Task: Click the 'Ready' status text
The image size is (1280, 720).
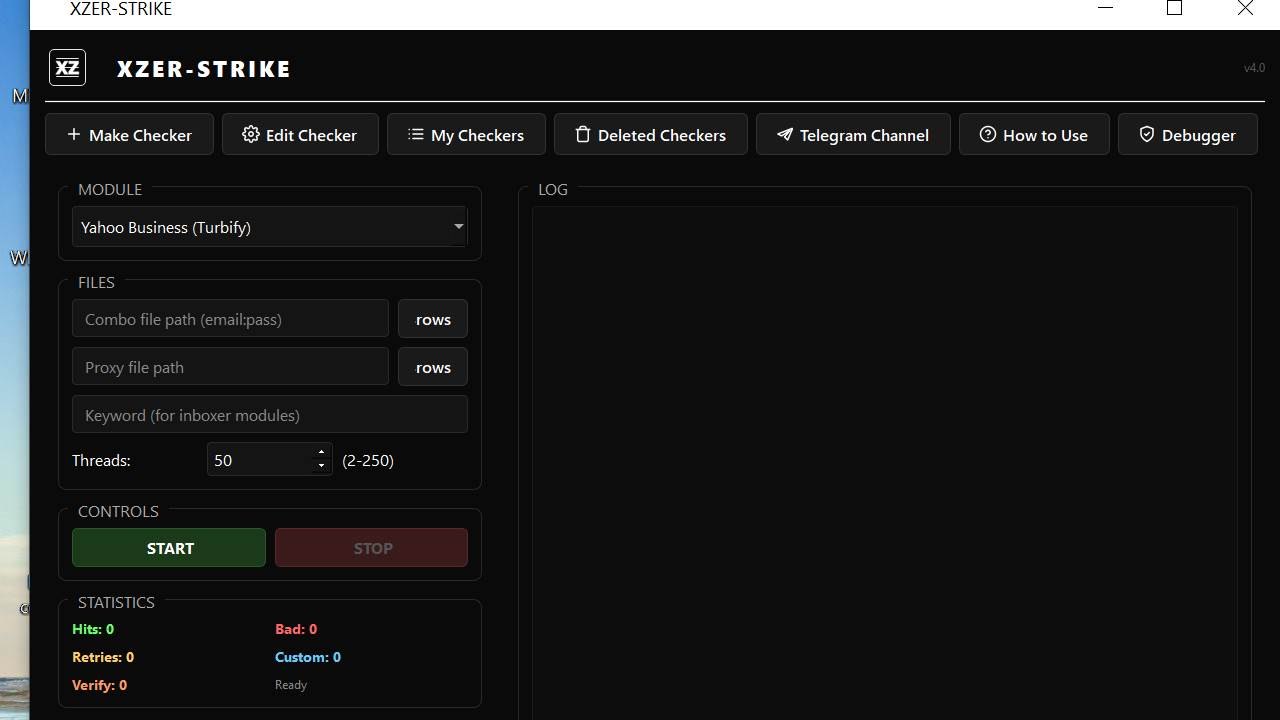Action: pyautogui.click(x=291, y=685)
